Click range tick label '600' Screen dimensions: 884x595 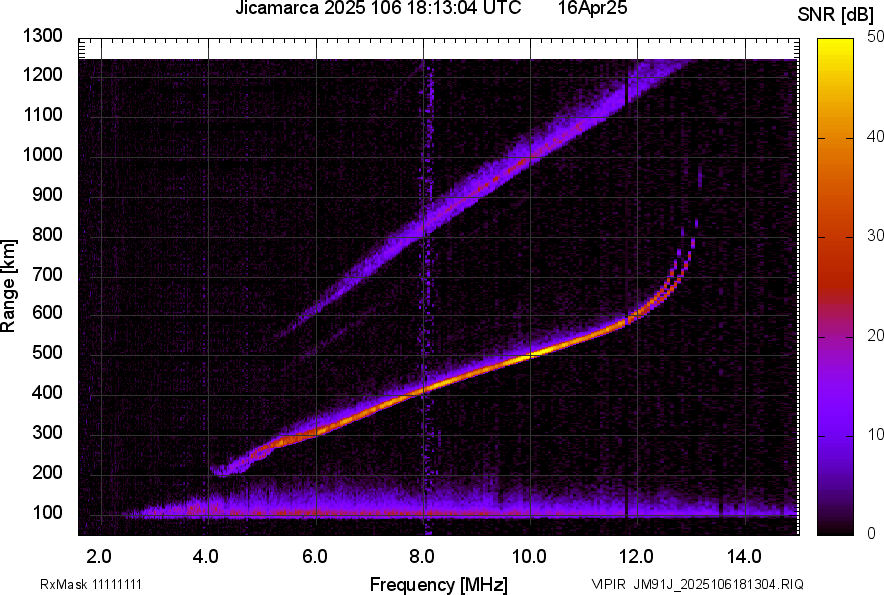[47, 313]
